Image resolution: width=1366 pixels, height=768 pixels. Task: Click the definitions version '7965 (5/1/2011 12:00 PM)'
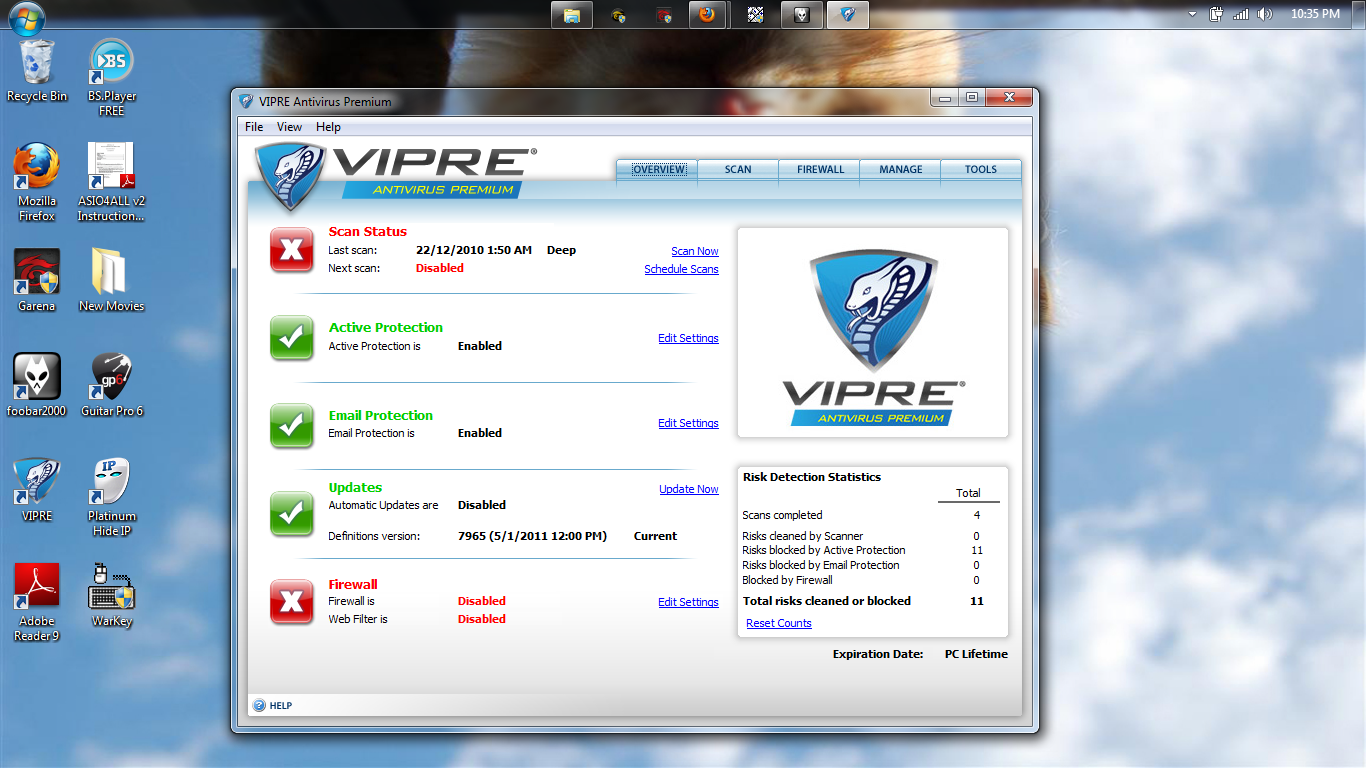(x=533, y=536)
